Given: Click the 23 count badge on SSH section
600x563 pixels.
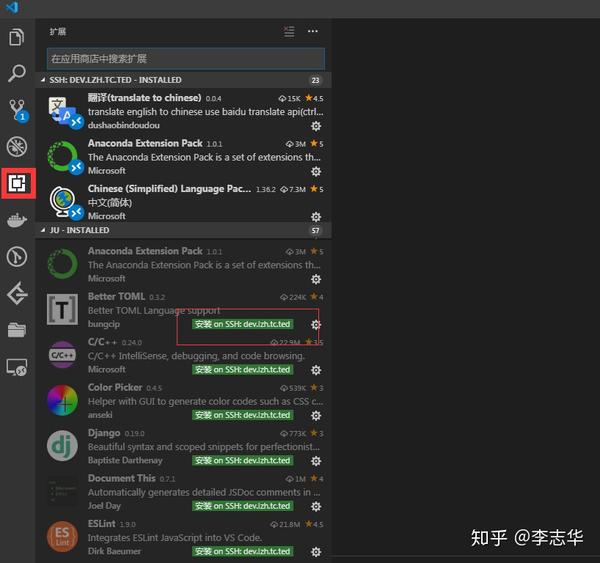Looking at the screenshot, I should 315,80.
